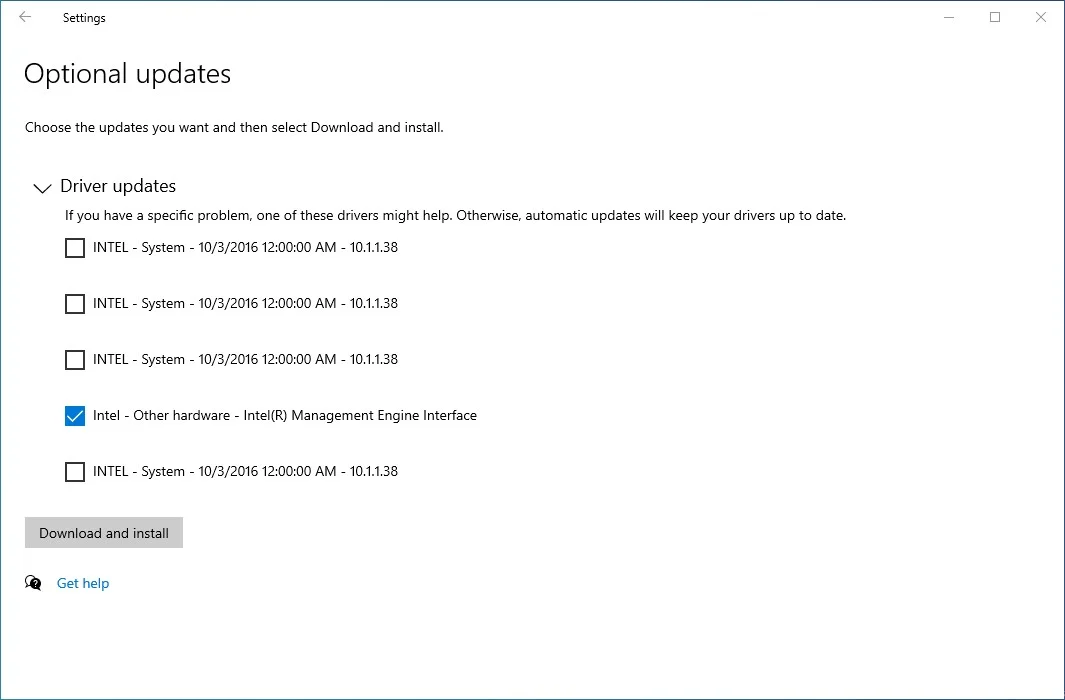The width and height of the screenshot is (1065, 700).
Task: Uncheck the Intel Management Engine Interface checkbox
Action: [75, 416]
